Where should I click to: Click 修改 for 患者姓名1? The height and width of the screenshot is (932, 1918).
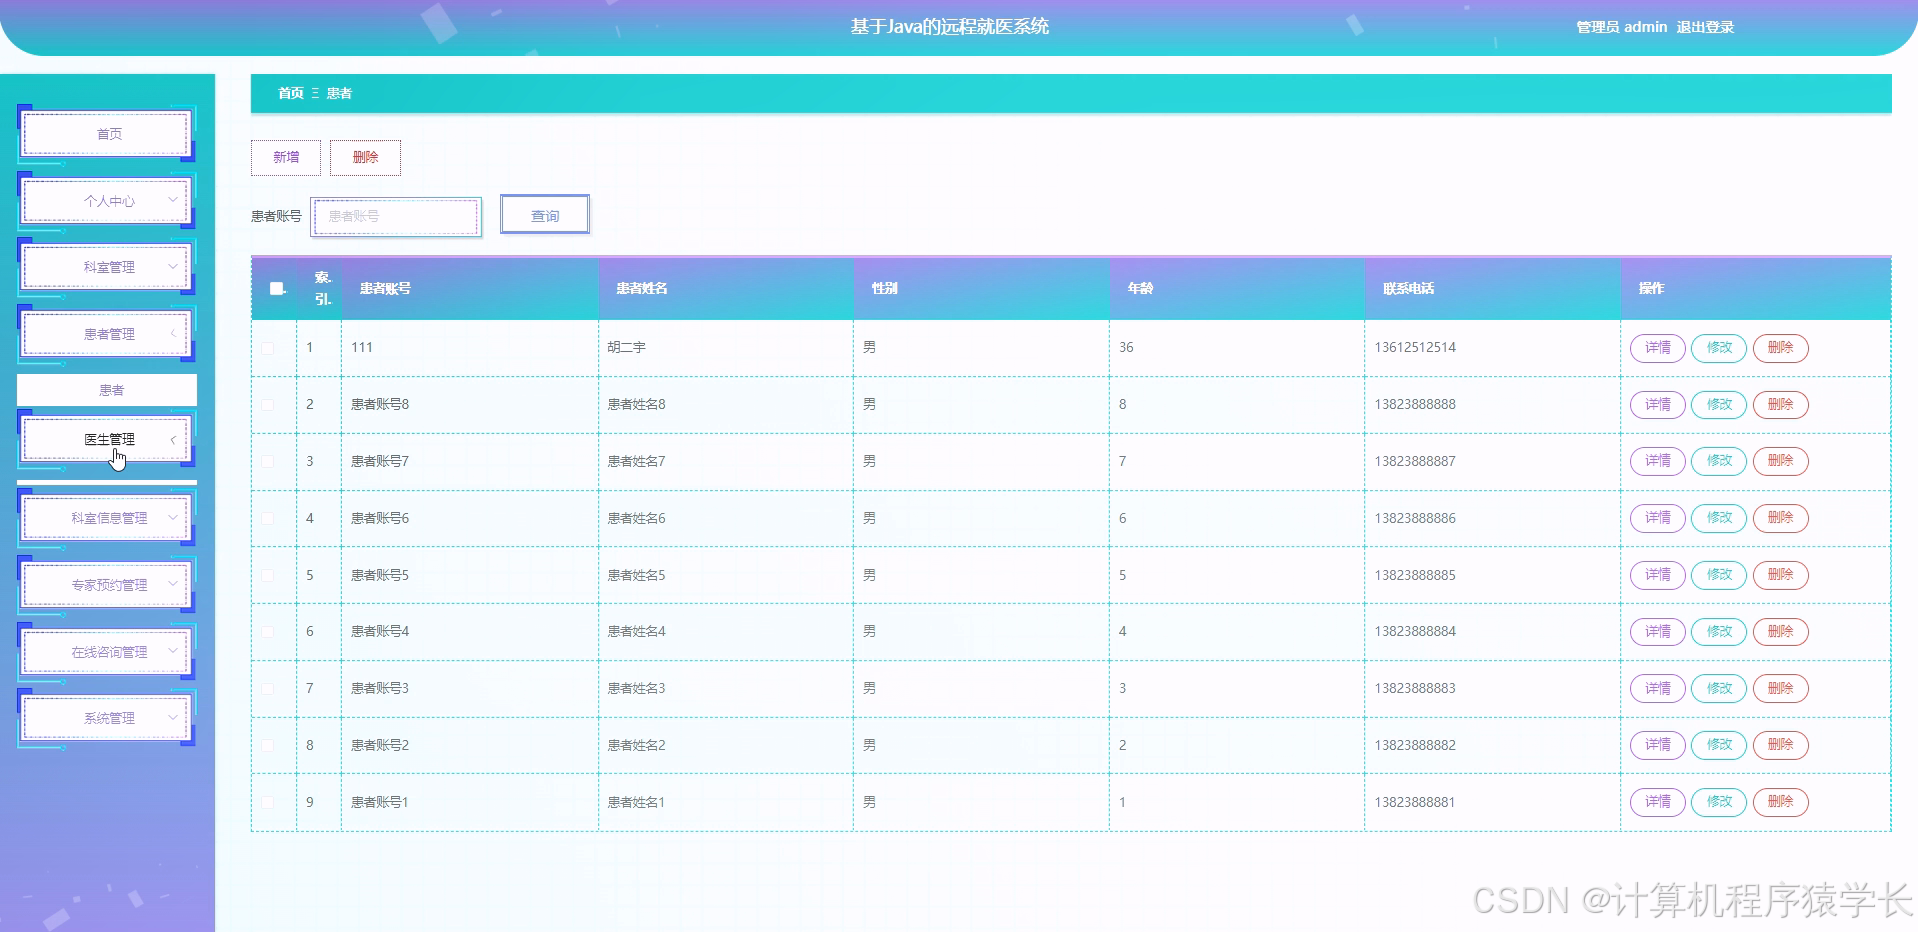click(x=1719, y=802)
